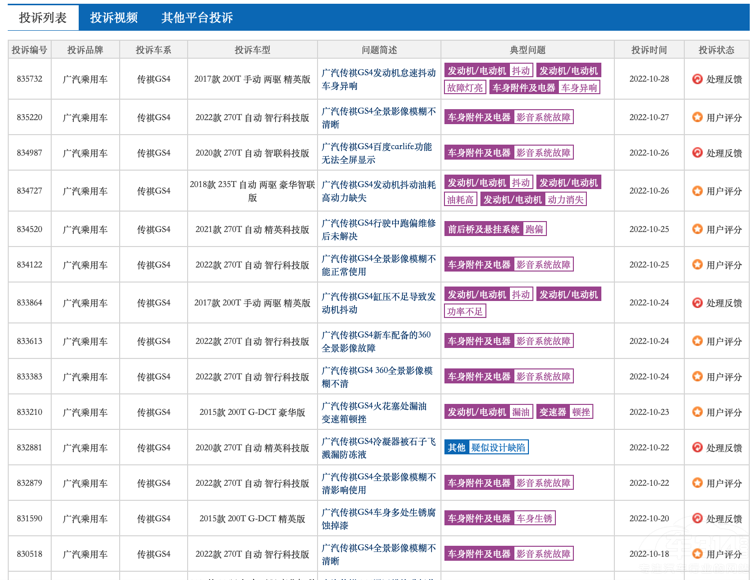Click the 处理反馈 icon for complaint 833864

pos(697,303)
